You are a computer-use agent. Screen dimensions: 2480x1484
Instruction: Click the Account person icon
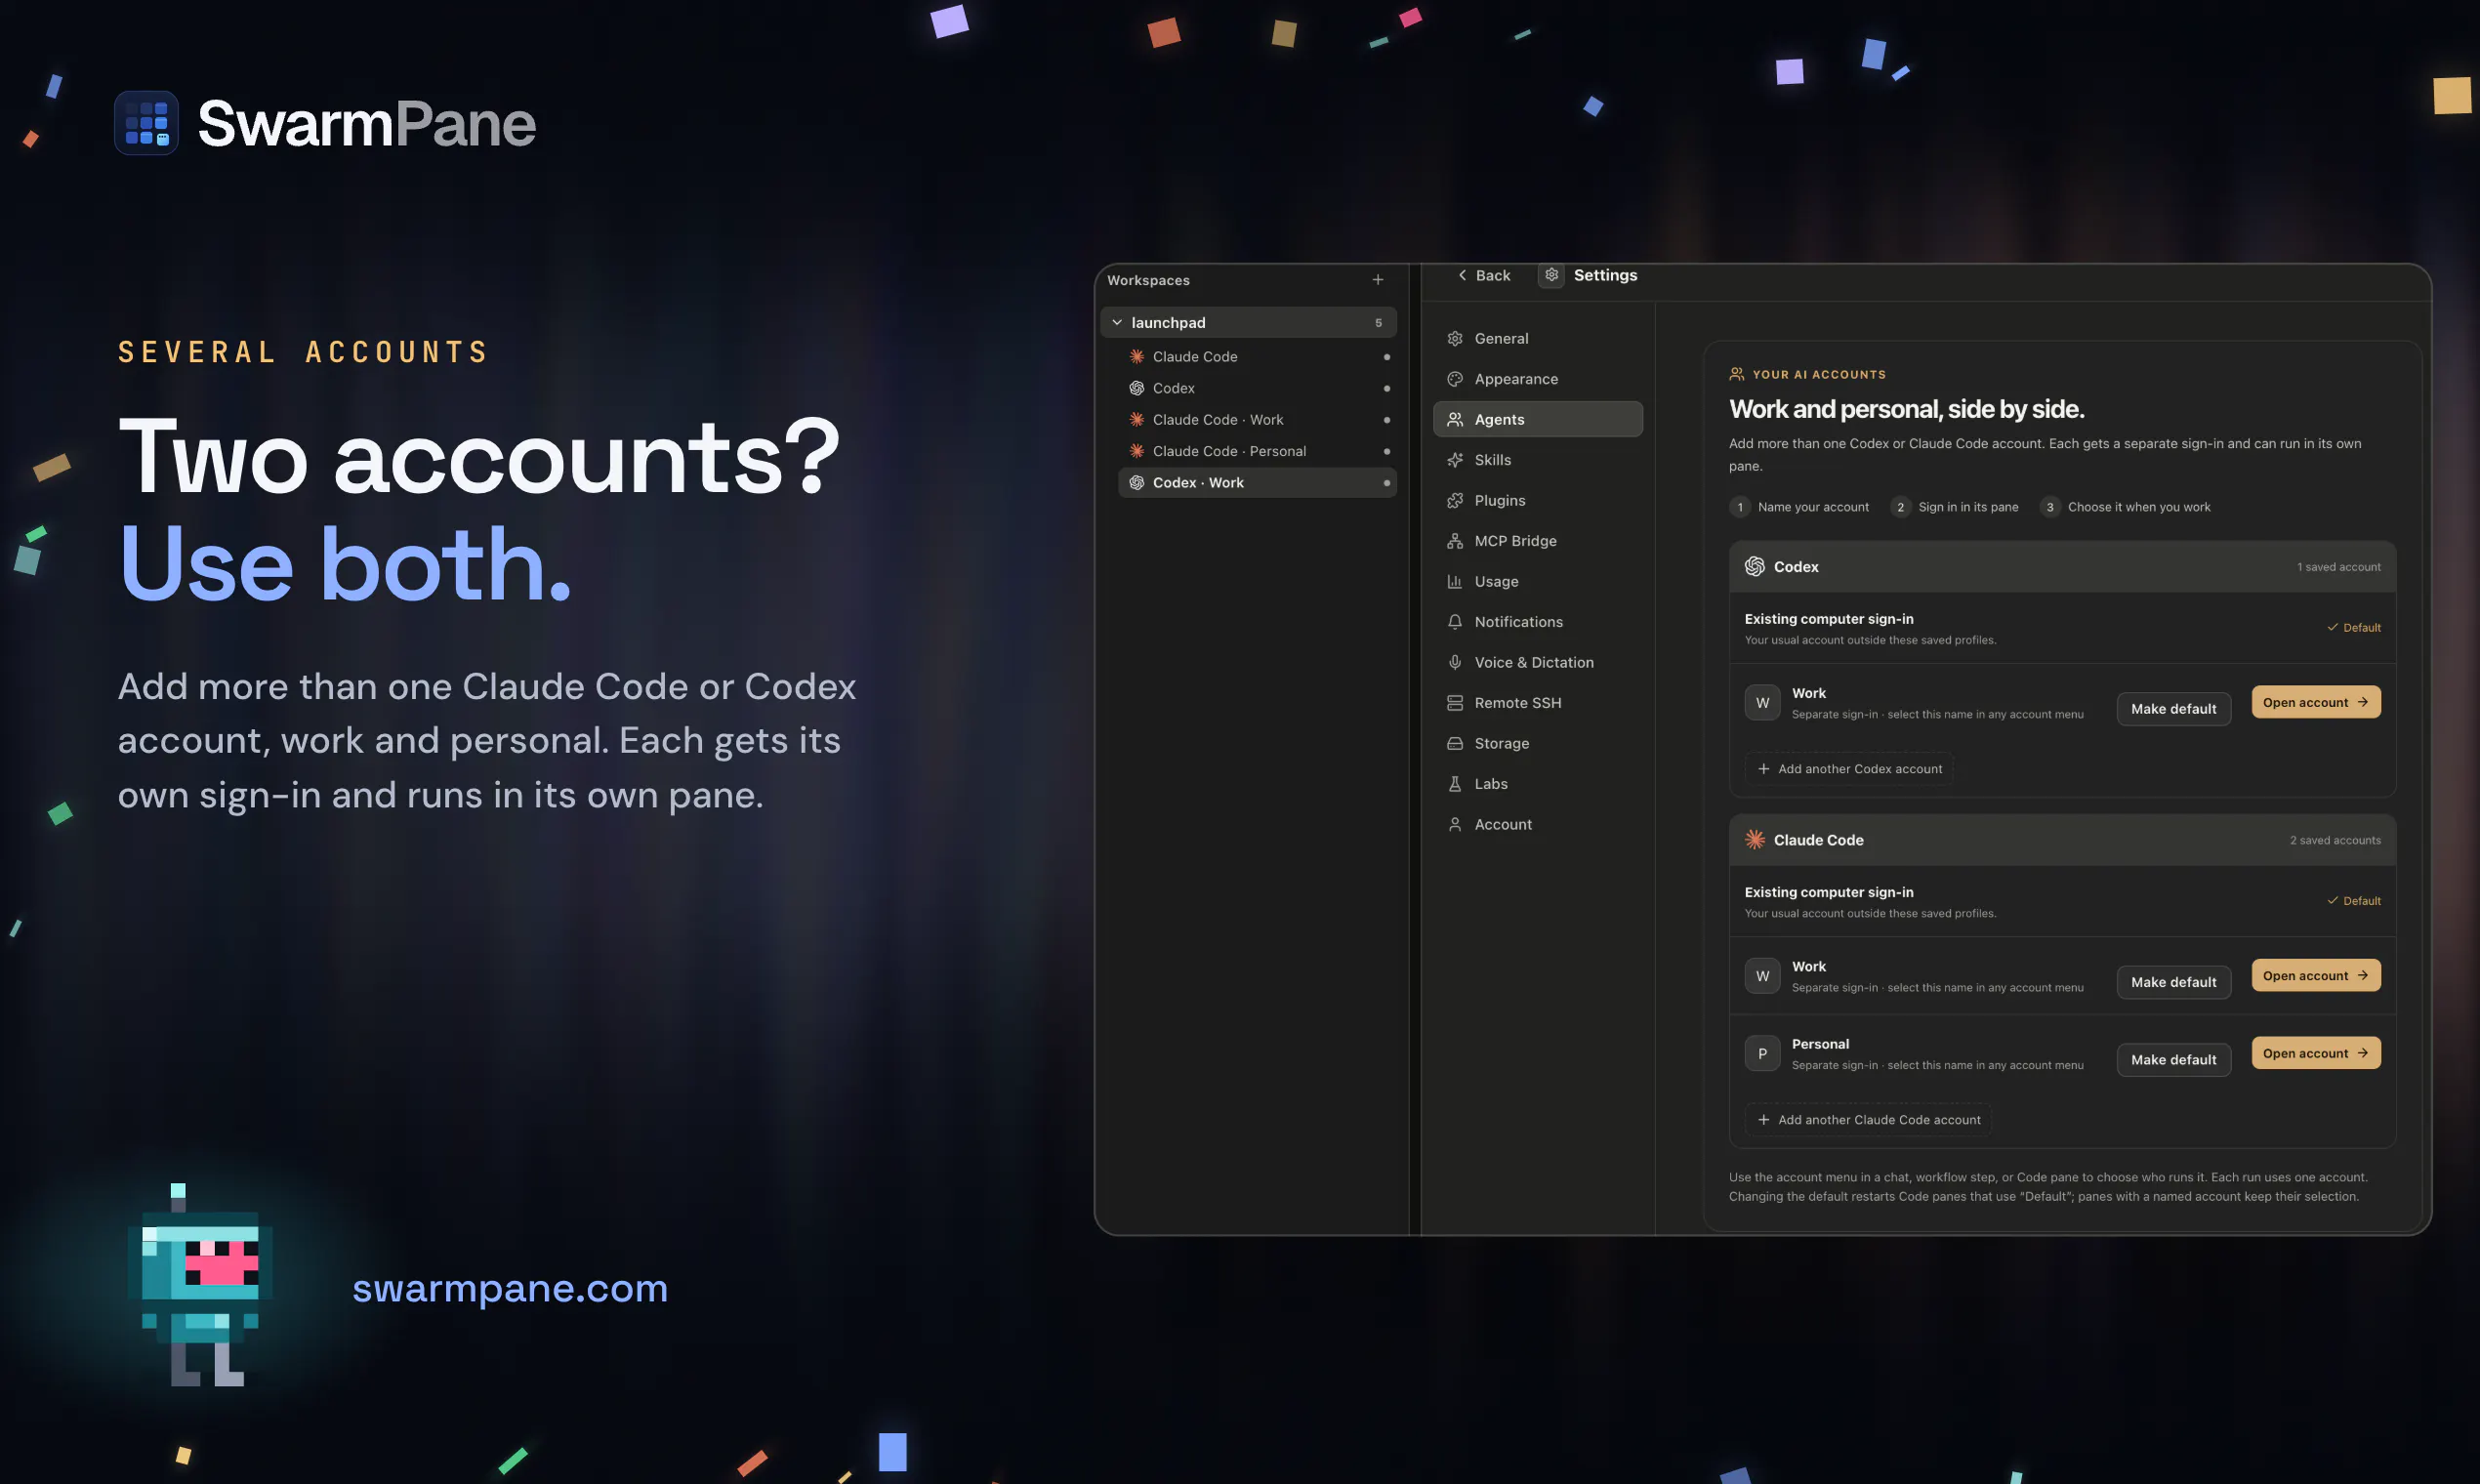point(1455,825)
